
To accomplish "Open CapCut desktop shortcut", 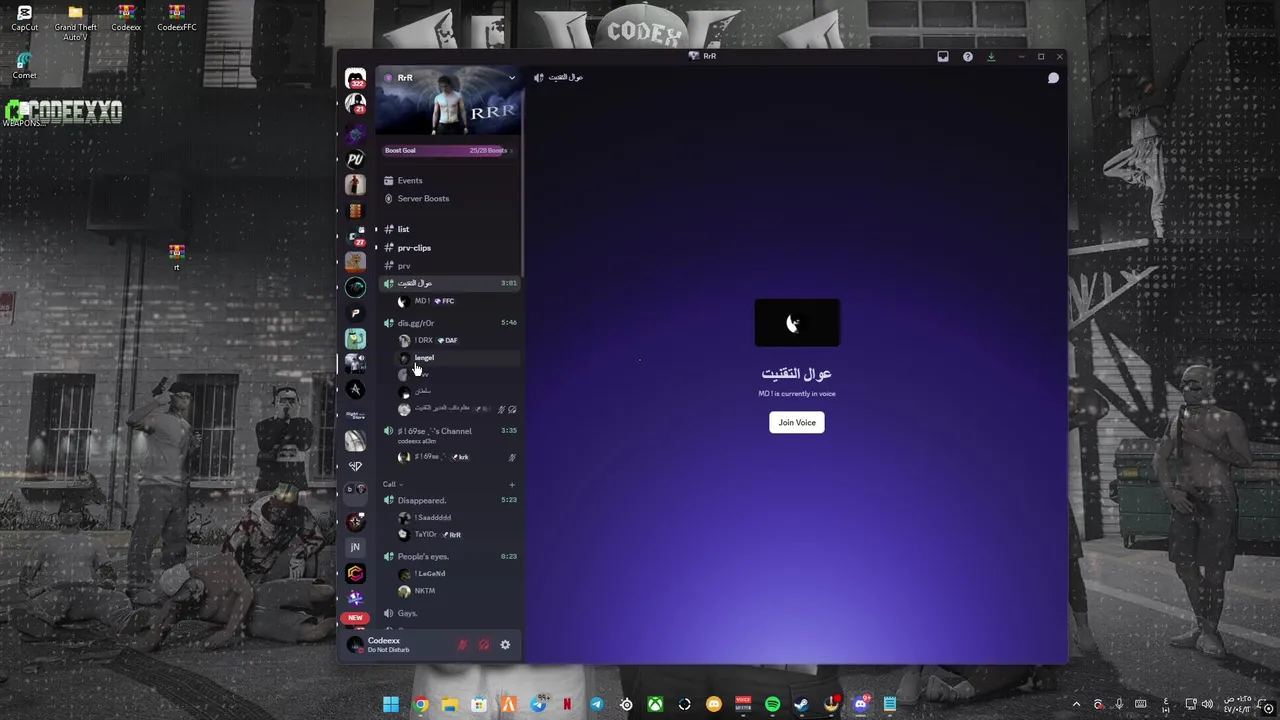I will [x=24, y=19].
